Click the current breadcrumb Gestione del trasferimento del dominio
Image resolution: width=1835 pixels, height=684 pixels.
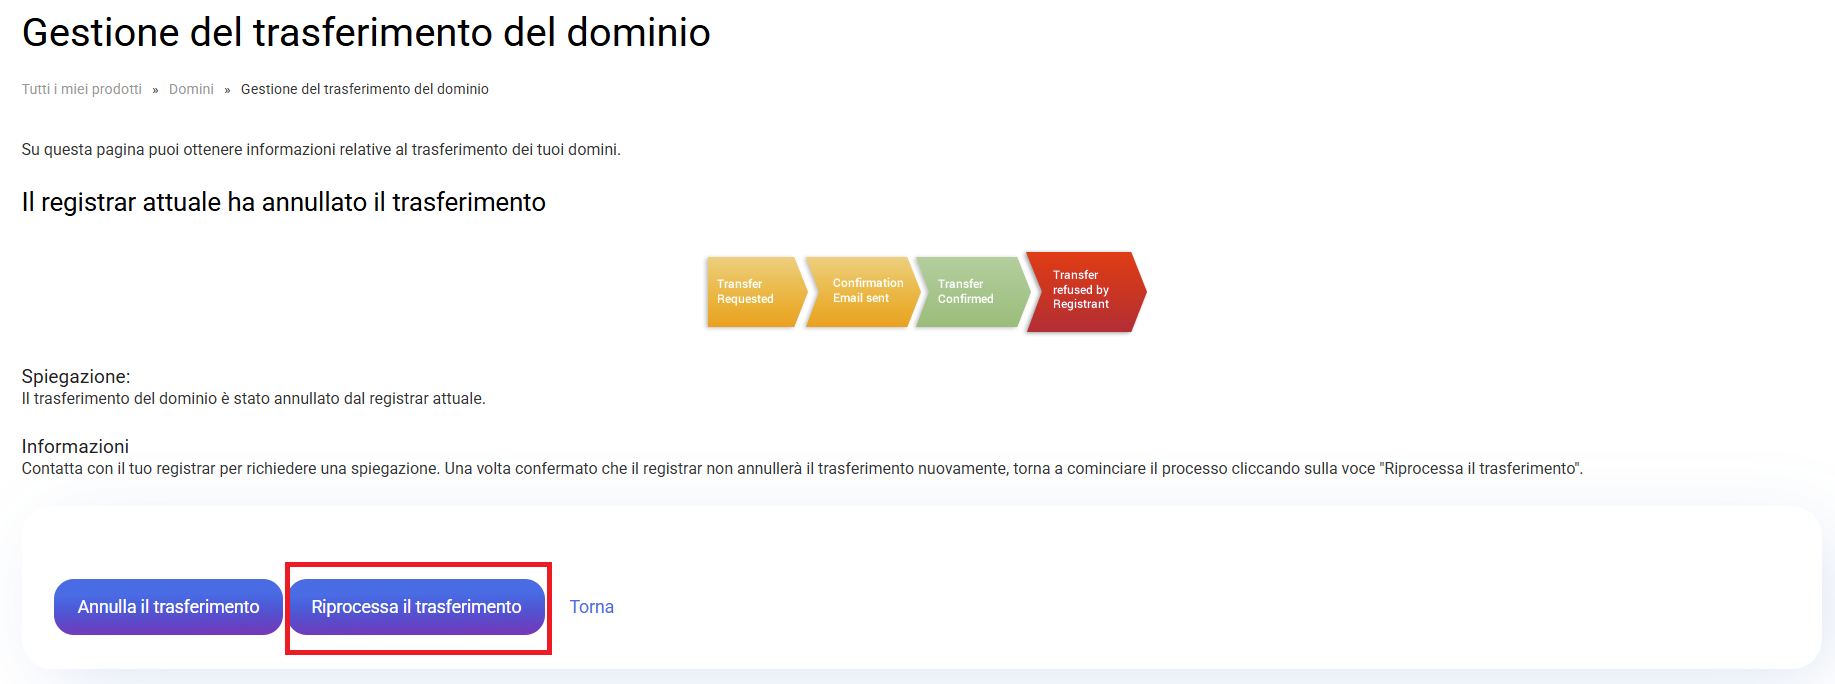point(364,89)
